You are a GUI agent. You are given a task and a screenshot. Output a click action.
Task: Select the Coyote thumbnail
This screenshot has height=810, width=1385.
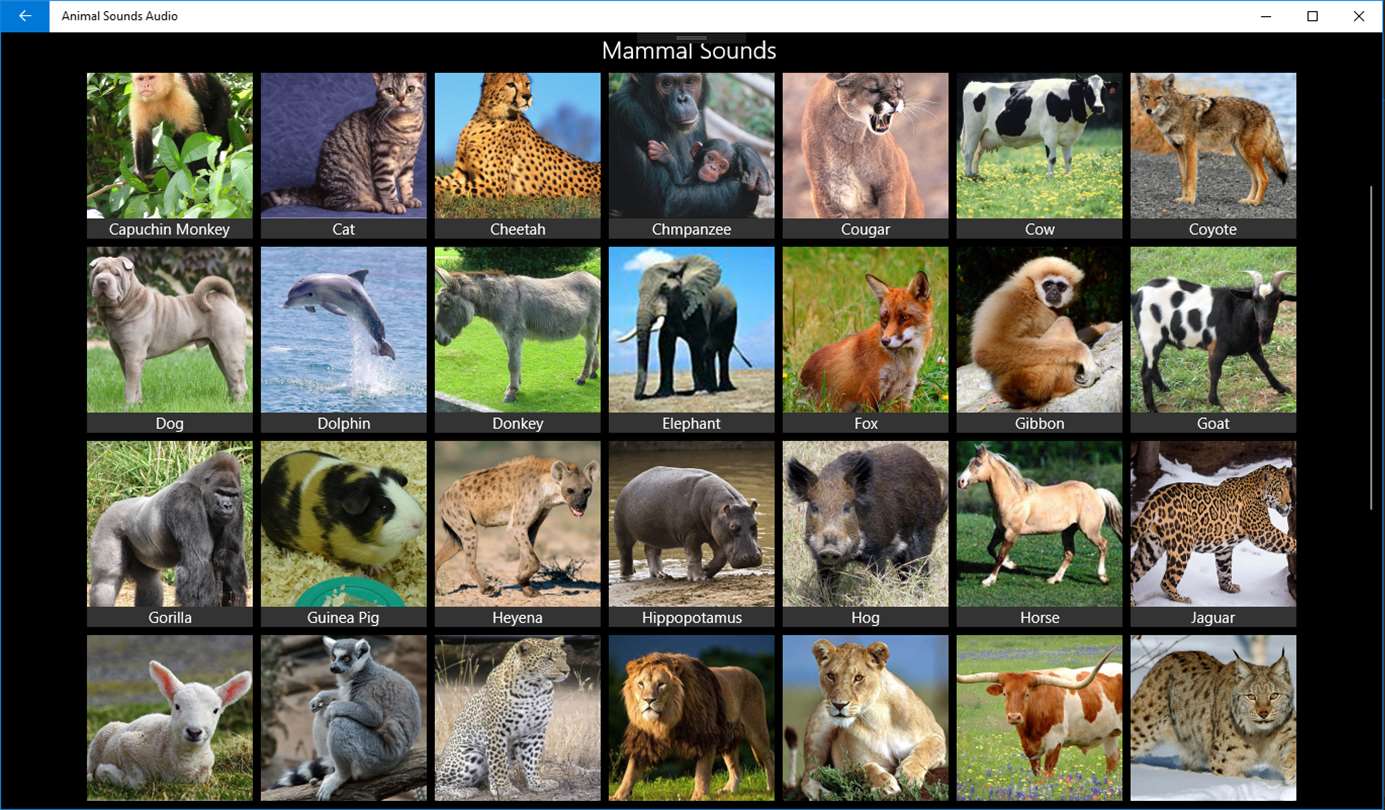click(1214, 156)
